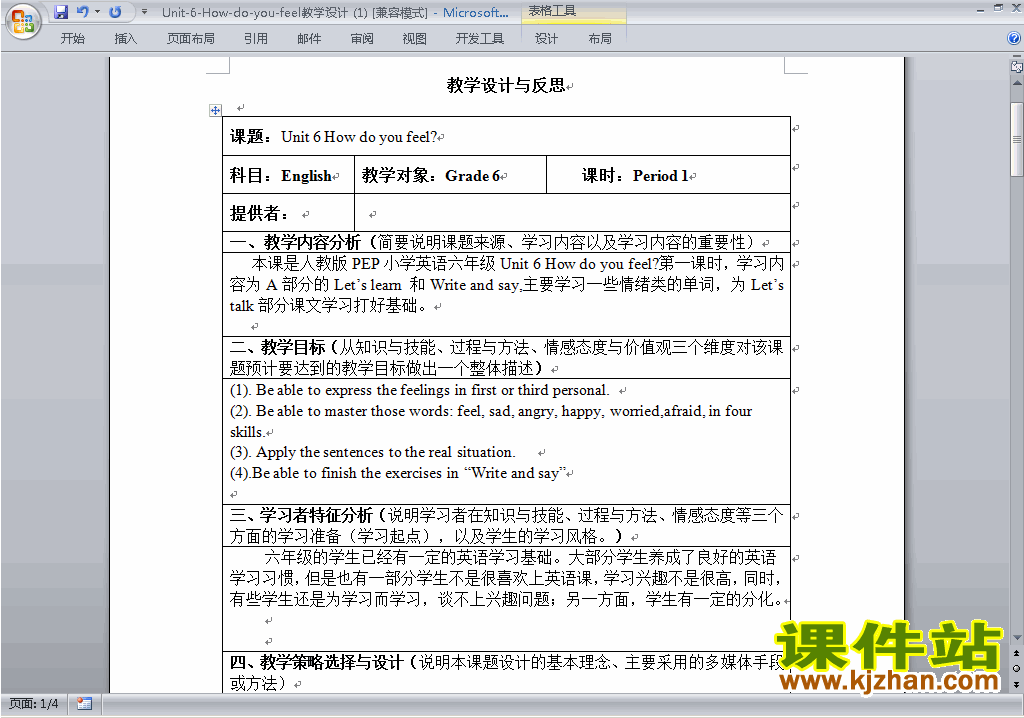Toggle the ruler button above scrollbar
This screenshot has height=718, width=1024.
coord(1017,66)
